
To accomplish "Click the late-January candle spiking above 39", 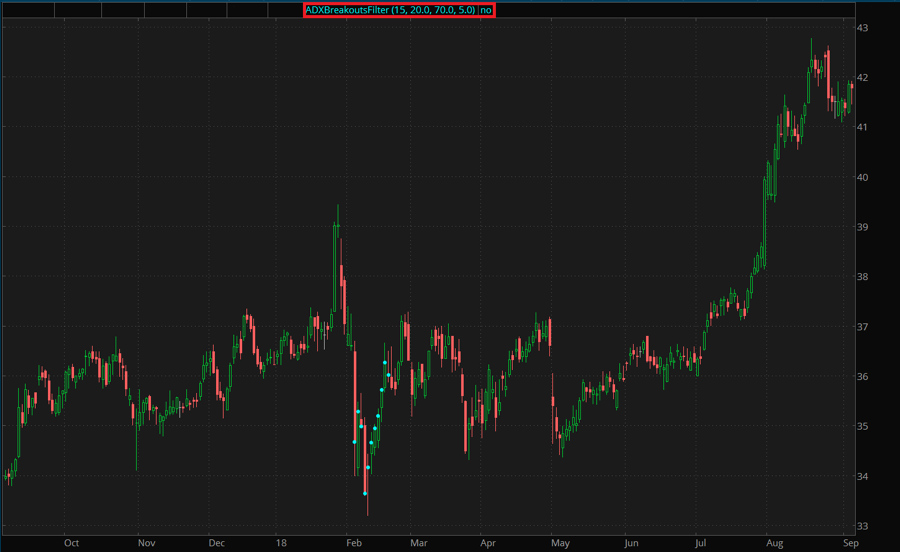I will [337, 225].
